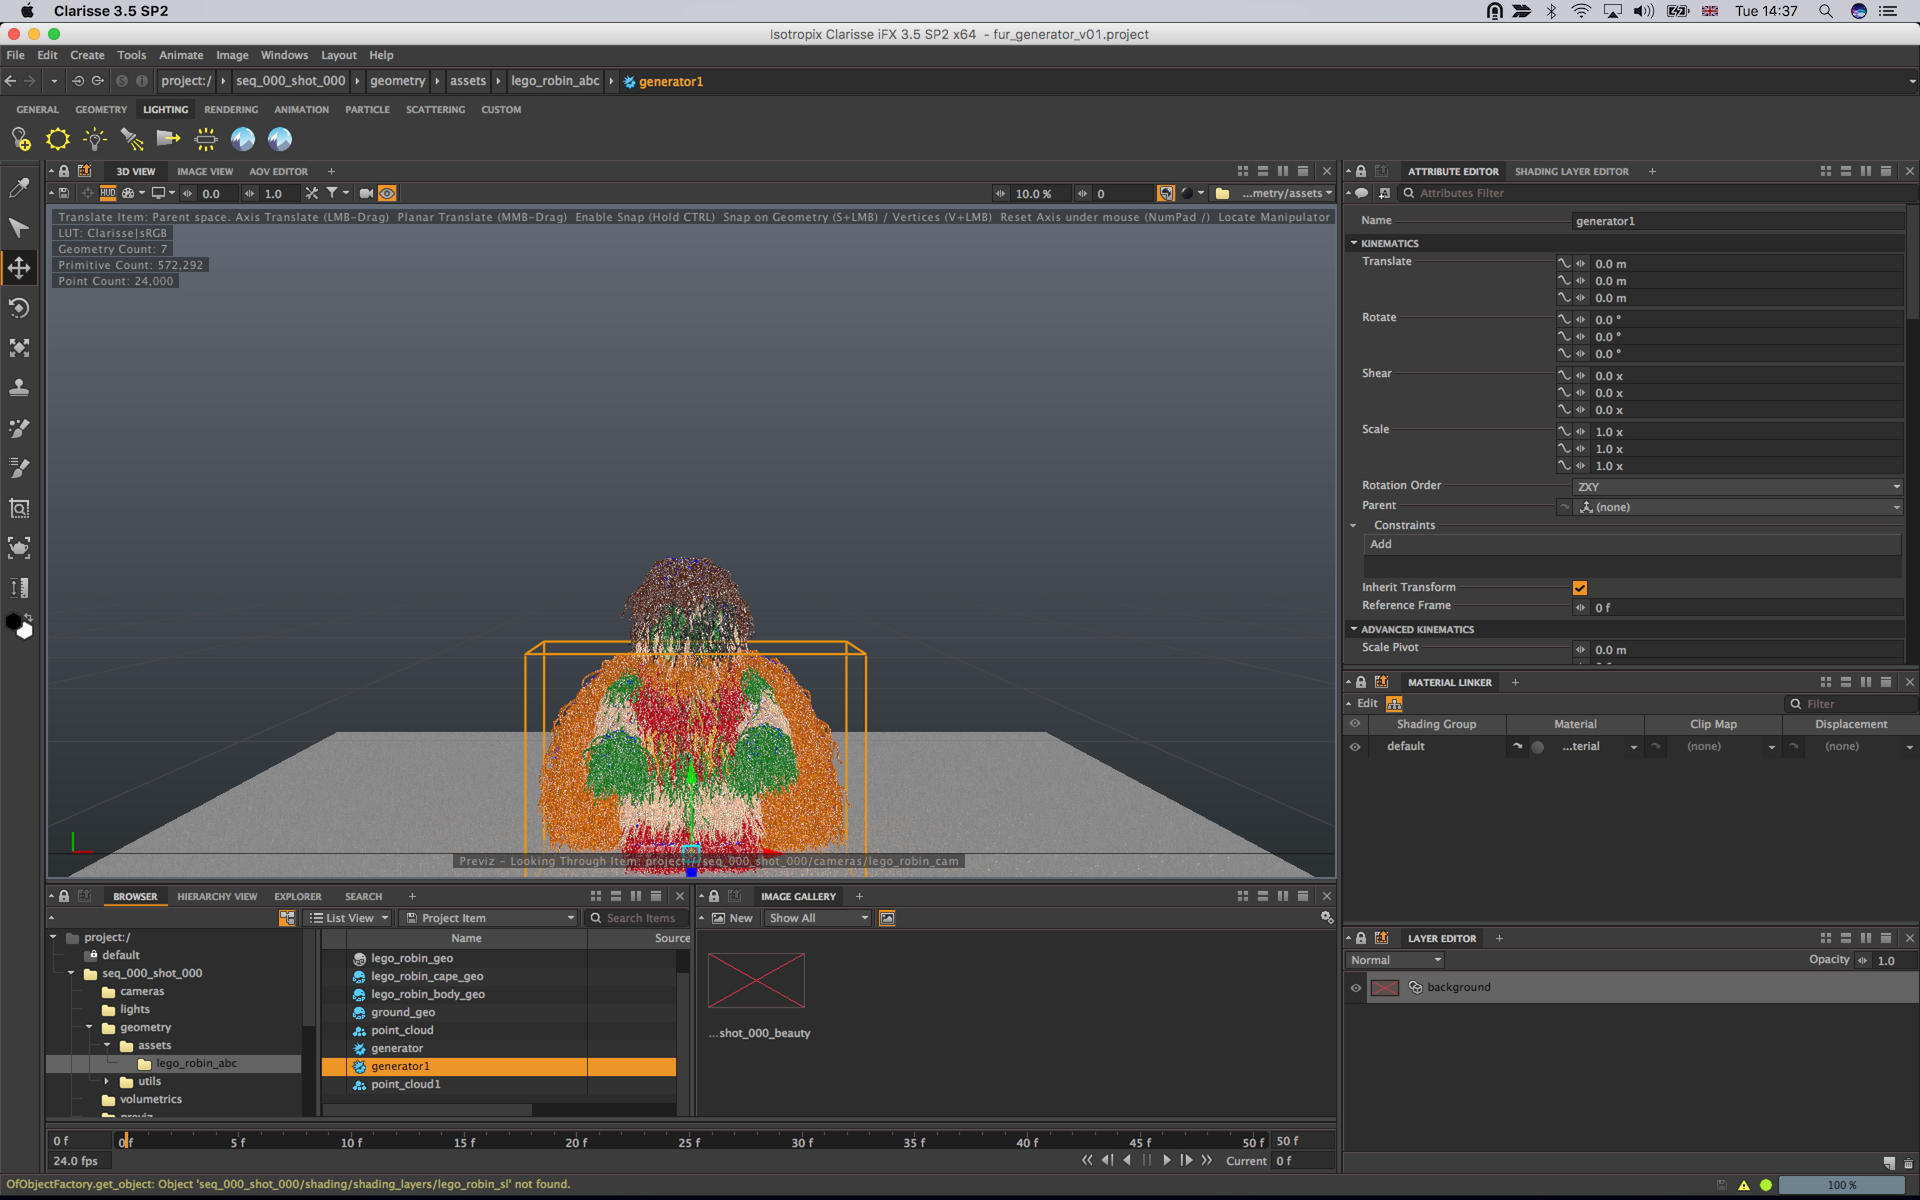Click the play forward button
1920x1200 pixels.
pyautogui.click(x=1166, y=1160)
